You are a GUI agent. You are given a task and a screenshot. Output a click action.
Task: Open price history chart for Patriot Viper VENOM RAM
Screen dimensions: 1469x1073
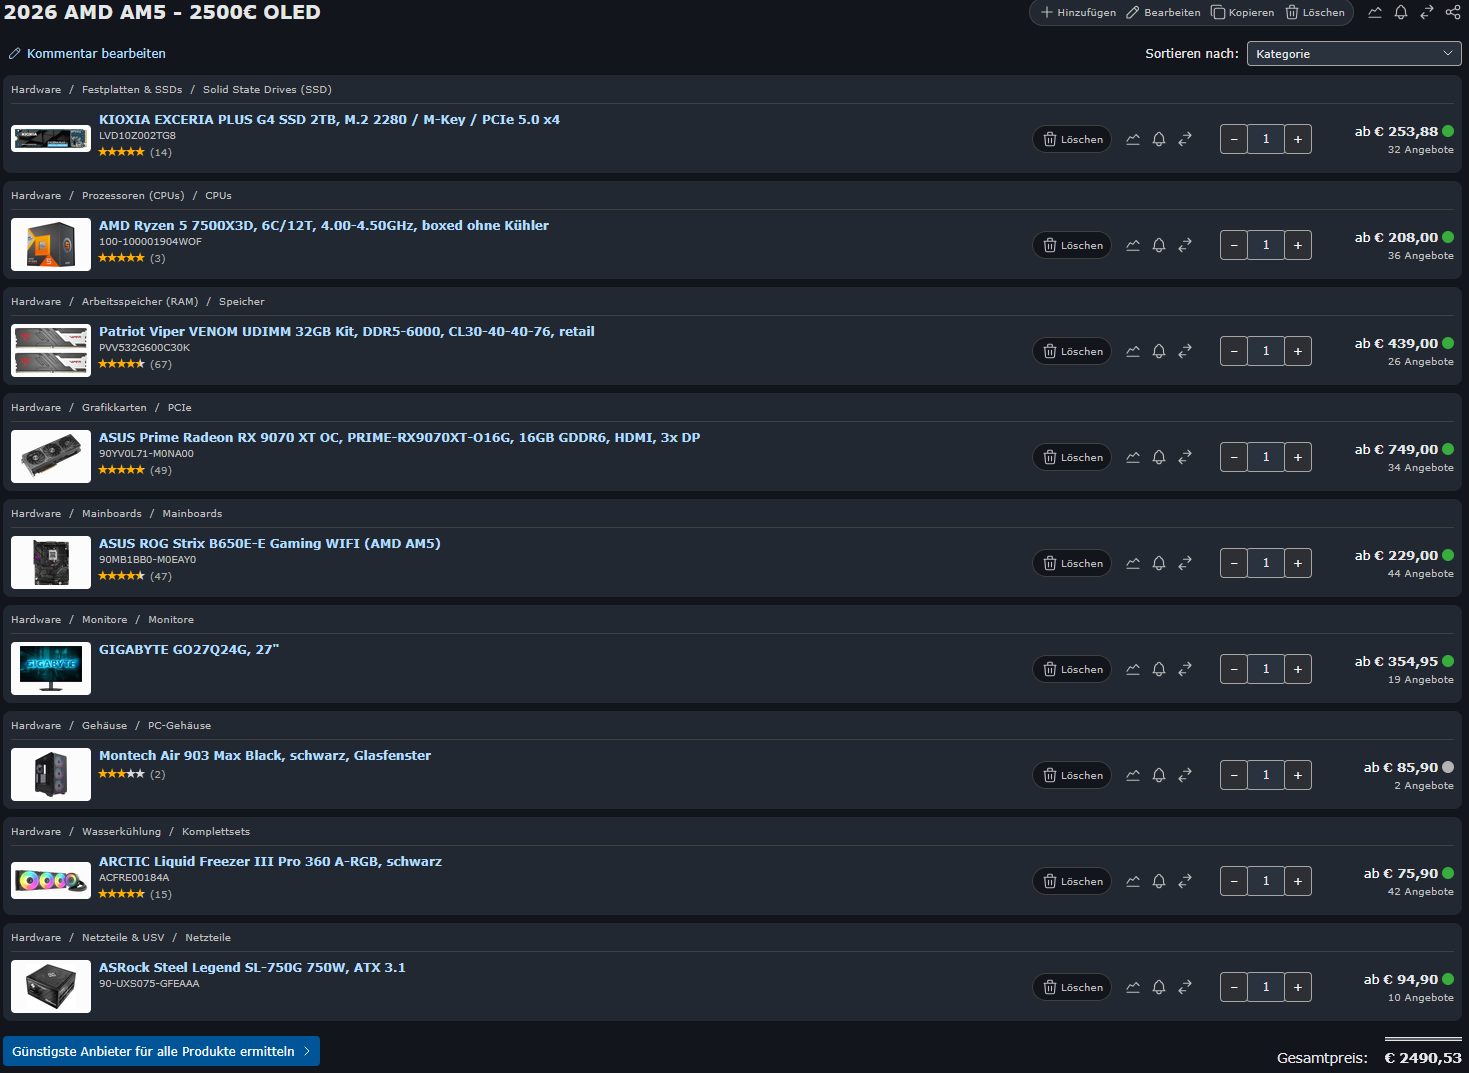click(1133, 351)
